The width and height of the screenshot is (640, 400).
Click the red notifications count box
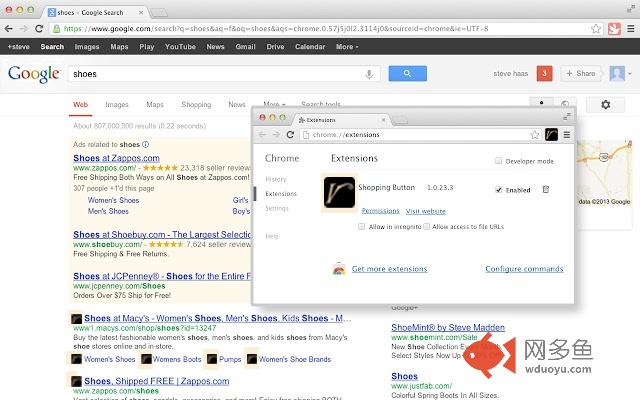click(545, 73)
